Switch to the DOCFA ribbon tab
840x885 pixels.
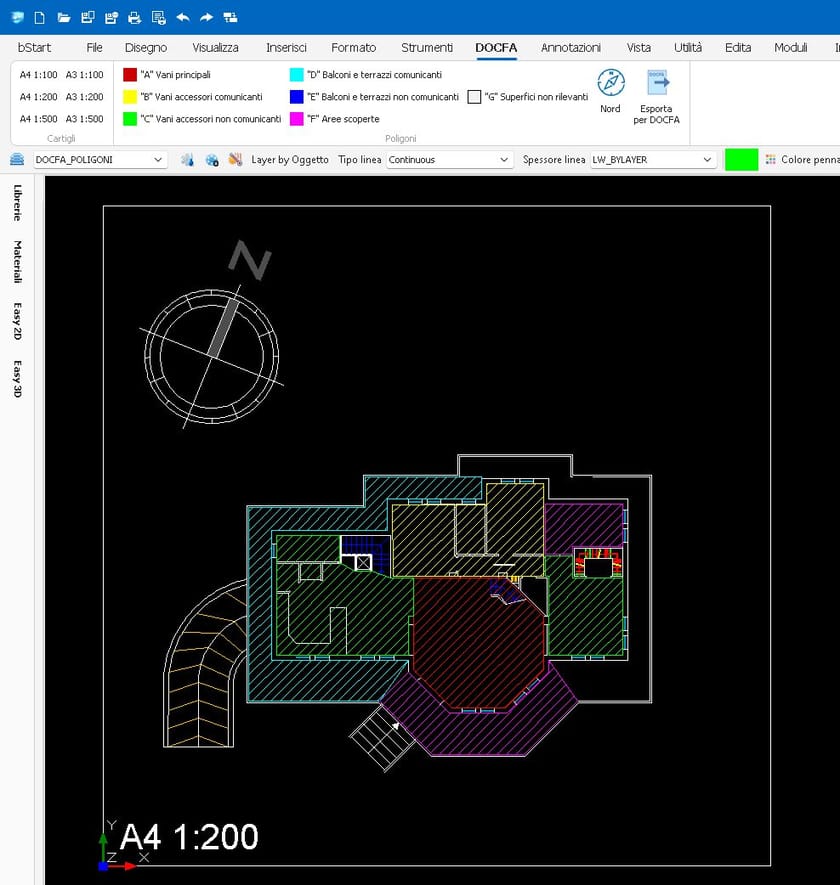point(496,47)
